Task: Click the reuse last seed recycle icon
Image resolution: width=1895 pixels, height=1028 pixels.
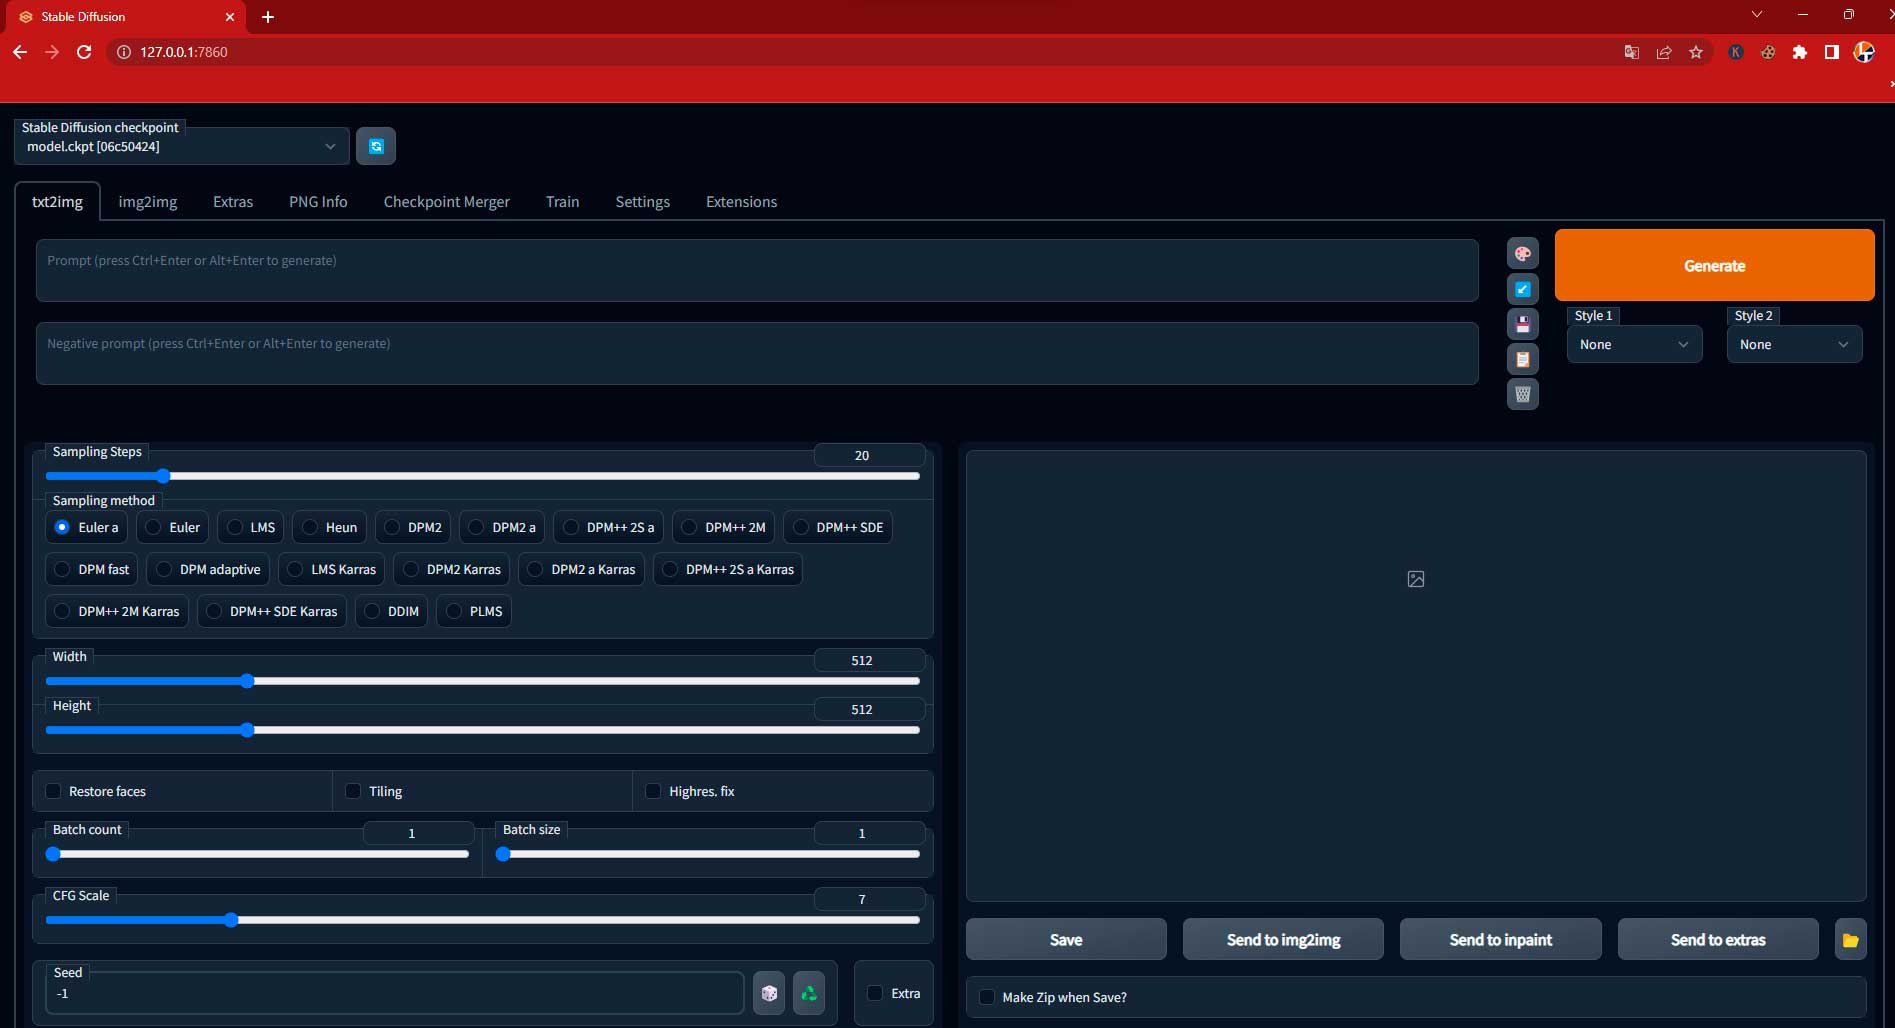Action: pos(809,992)
